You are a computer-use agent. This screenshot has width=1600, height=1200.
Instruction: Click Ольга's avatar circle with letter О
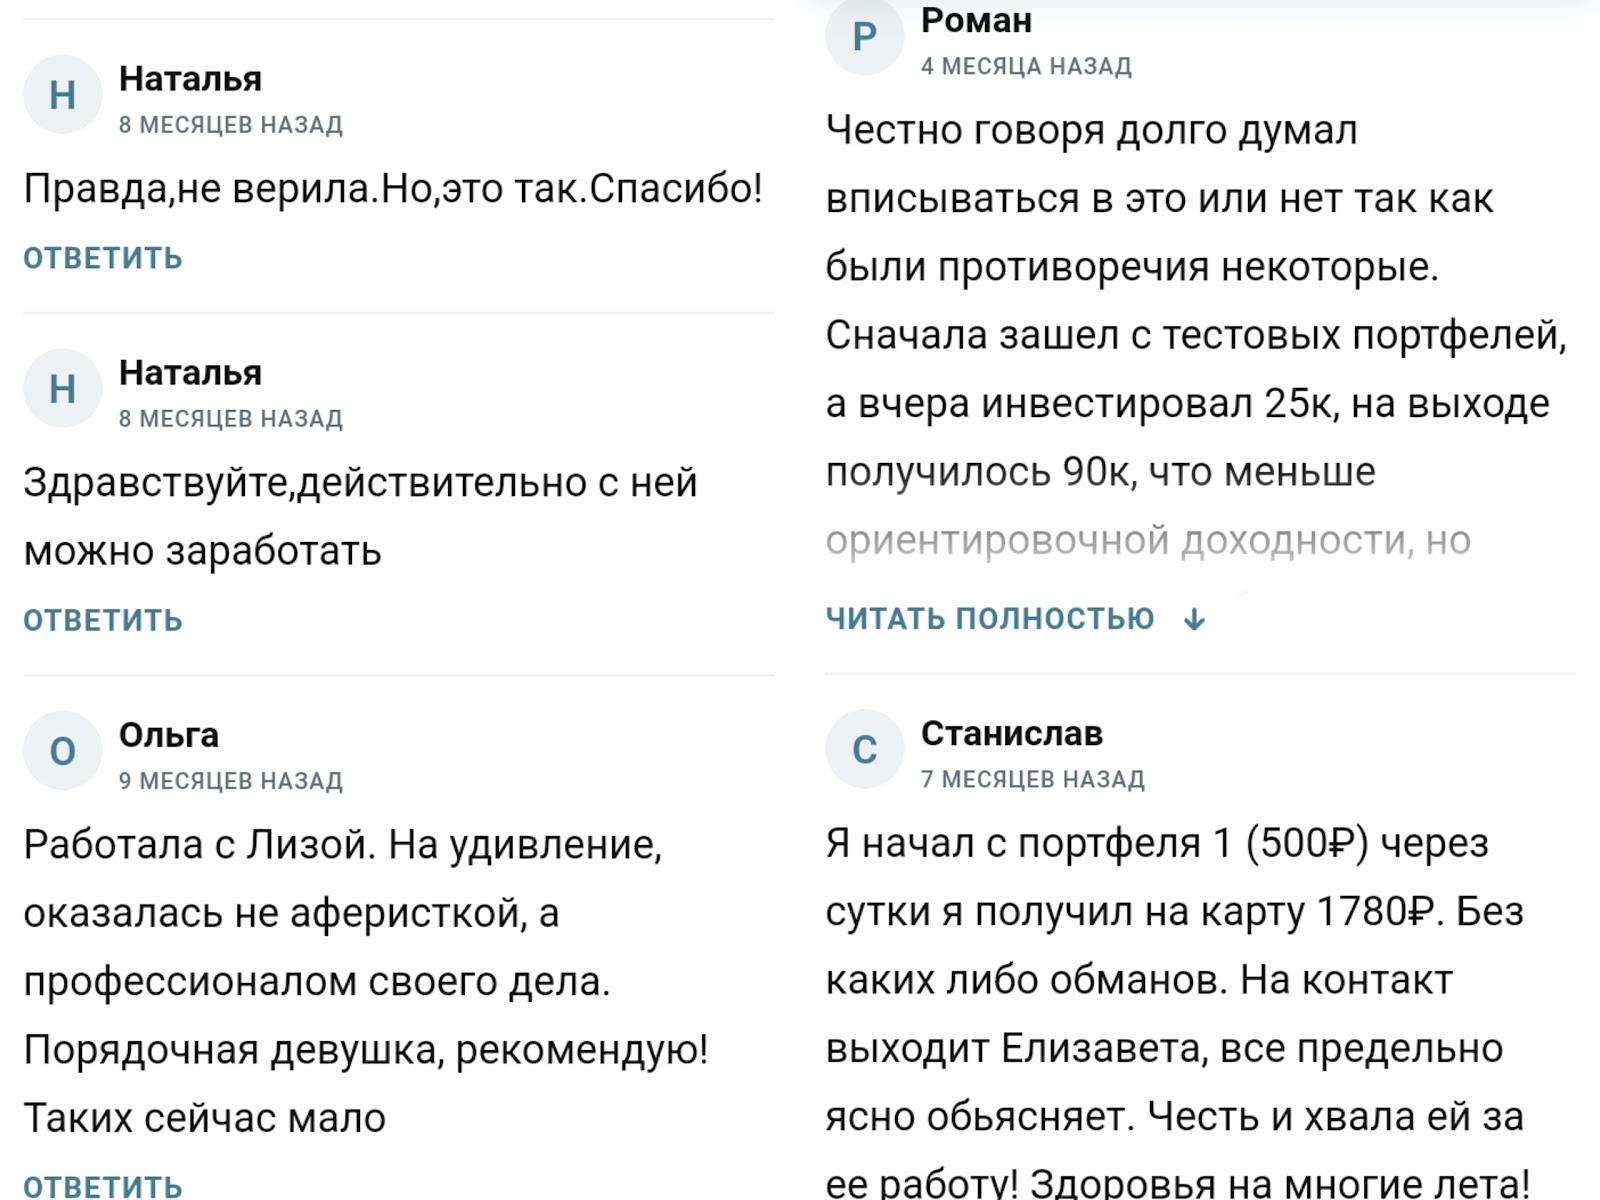click(x=62, y=751)
